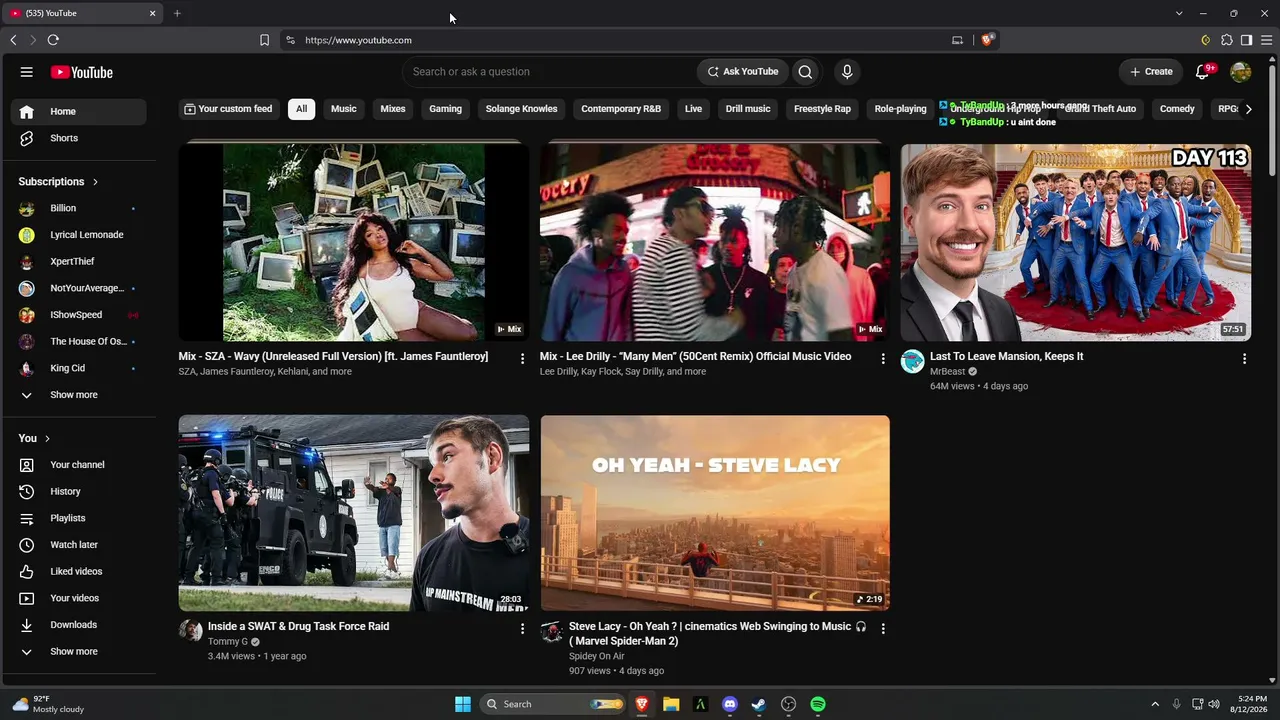This screenshot has height=720, width=1280.
Task: Open the IShowSpeed subscription
Action: point(79,315)
